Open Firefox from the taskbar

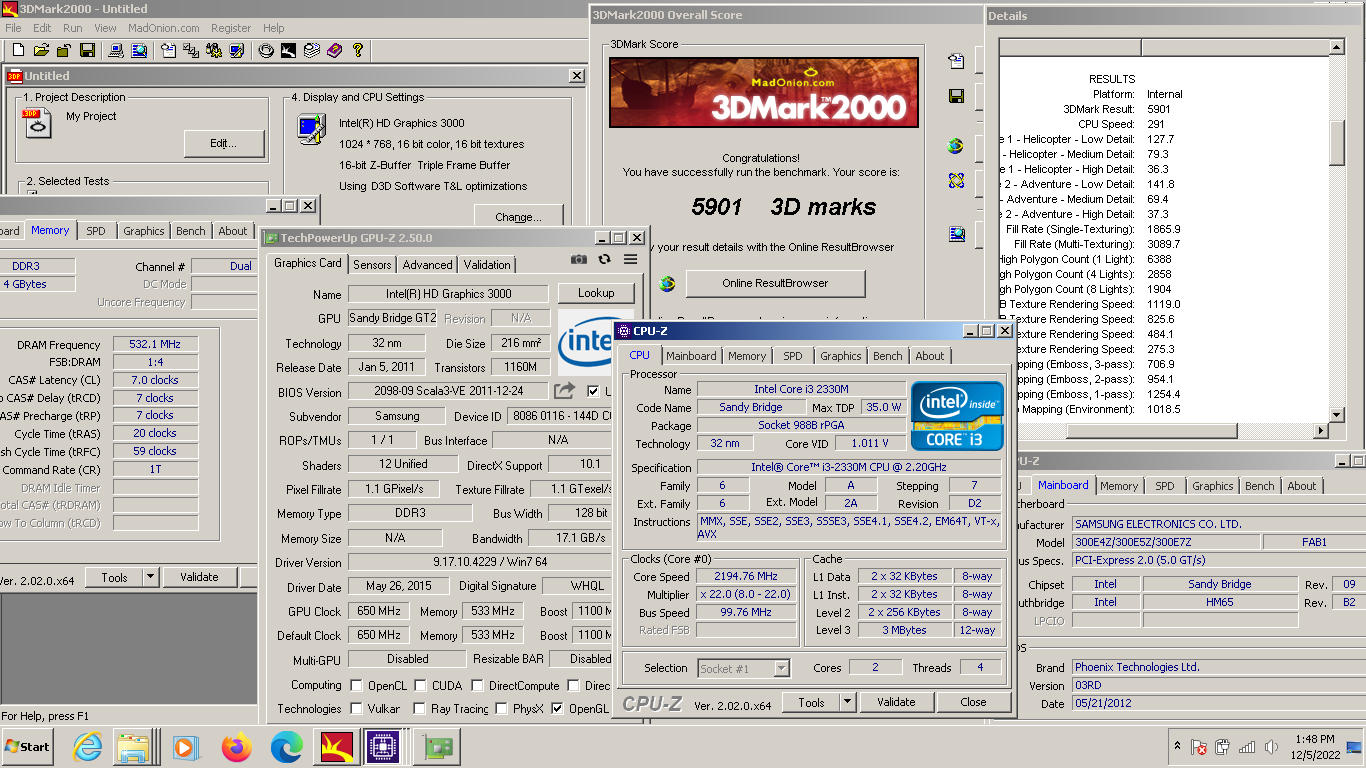coord(237,747)
